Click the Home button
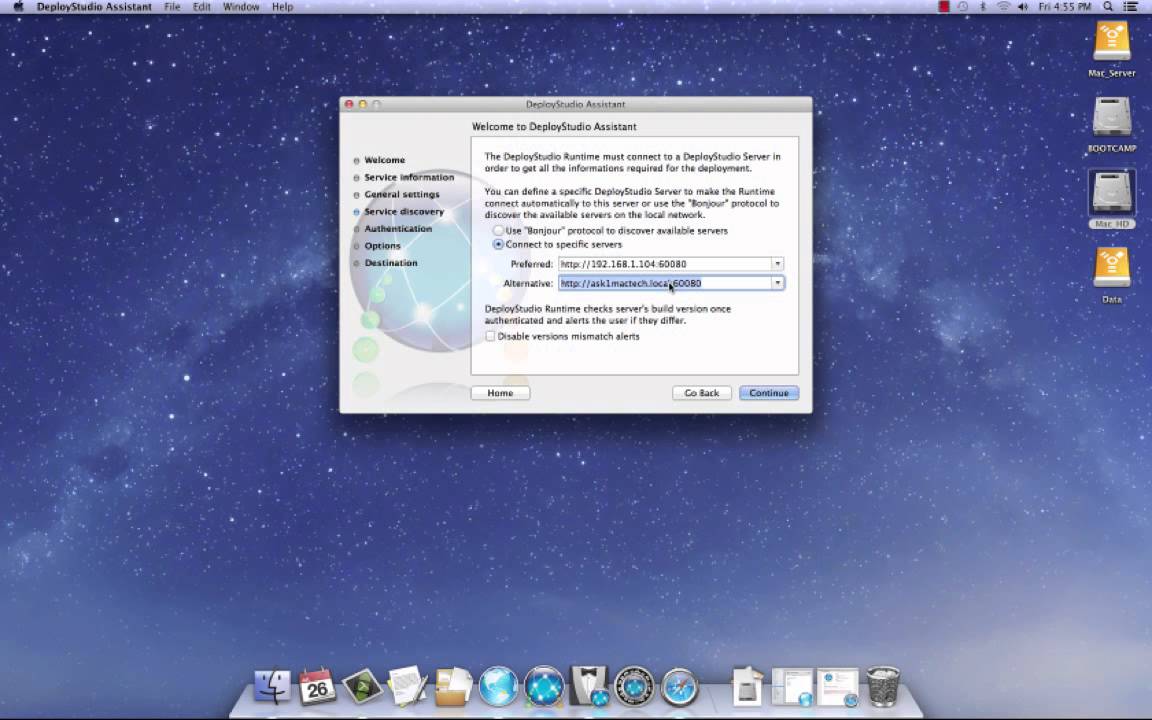Screen dimensions: 1152x720 (x=500, y=393)
